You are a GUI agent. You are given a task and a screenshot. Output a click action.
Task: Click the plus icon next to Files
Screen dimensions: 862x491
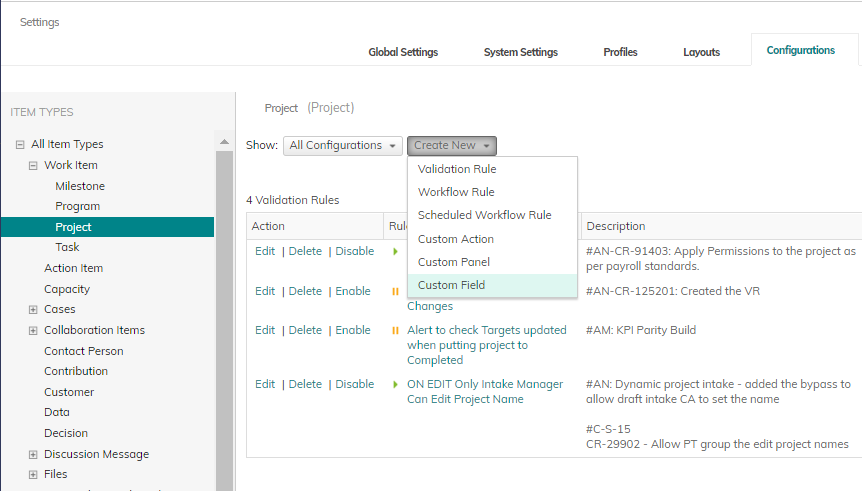point(33,475)
